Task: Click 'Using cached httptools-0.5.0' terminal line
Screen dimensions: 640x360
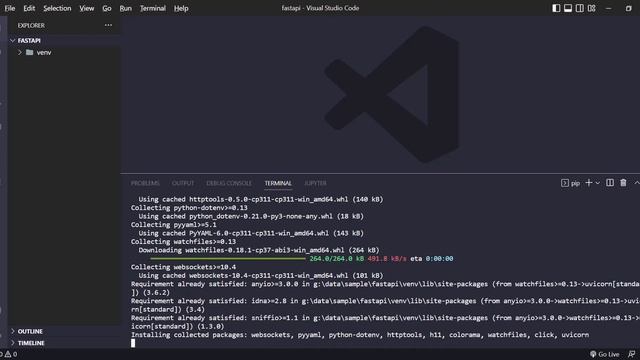Action: point(261,199)
